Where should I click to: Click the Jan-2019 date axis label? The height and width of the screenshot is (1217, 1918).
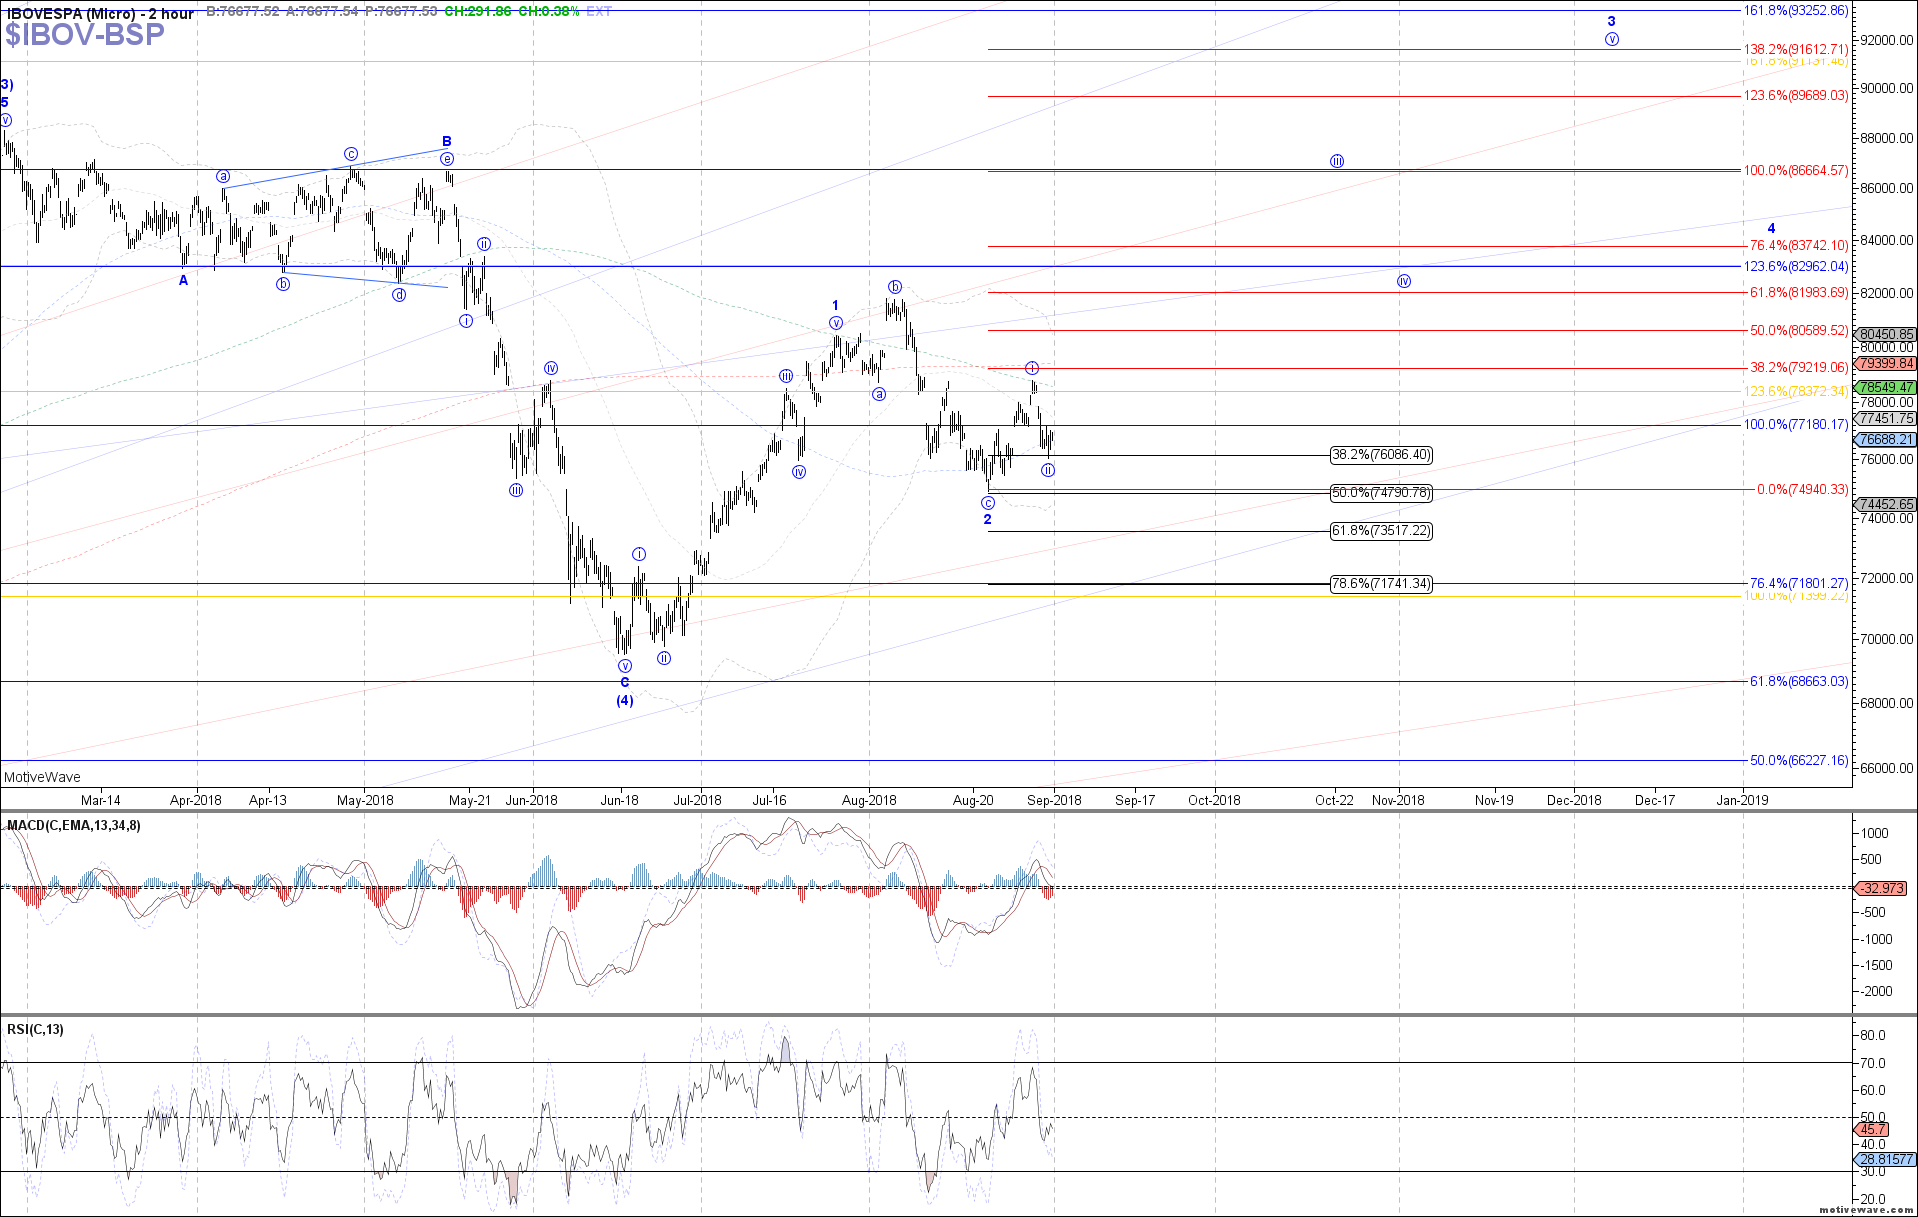pos(1742,800)
